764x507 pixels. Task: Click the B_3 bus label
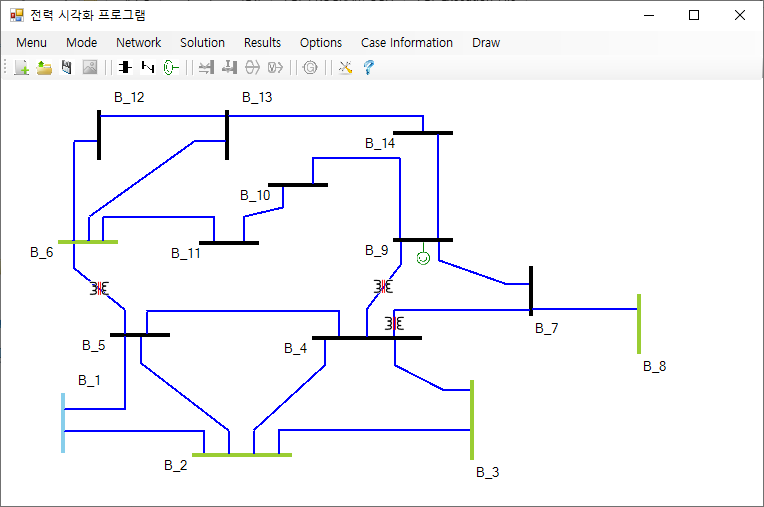(x=488, y=472)
